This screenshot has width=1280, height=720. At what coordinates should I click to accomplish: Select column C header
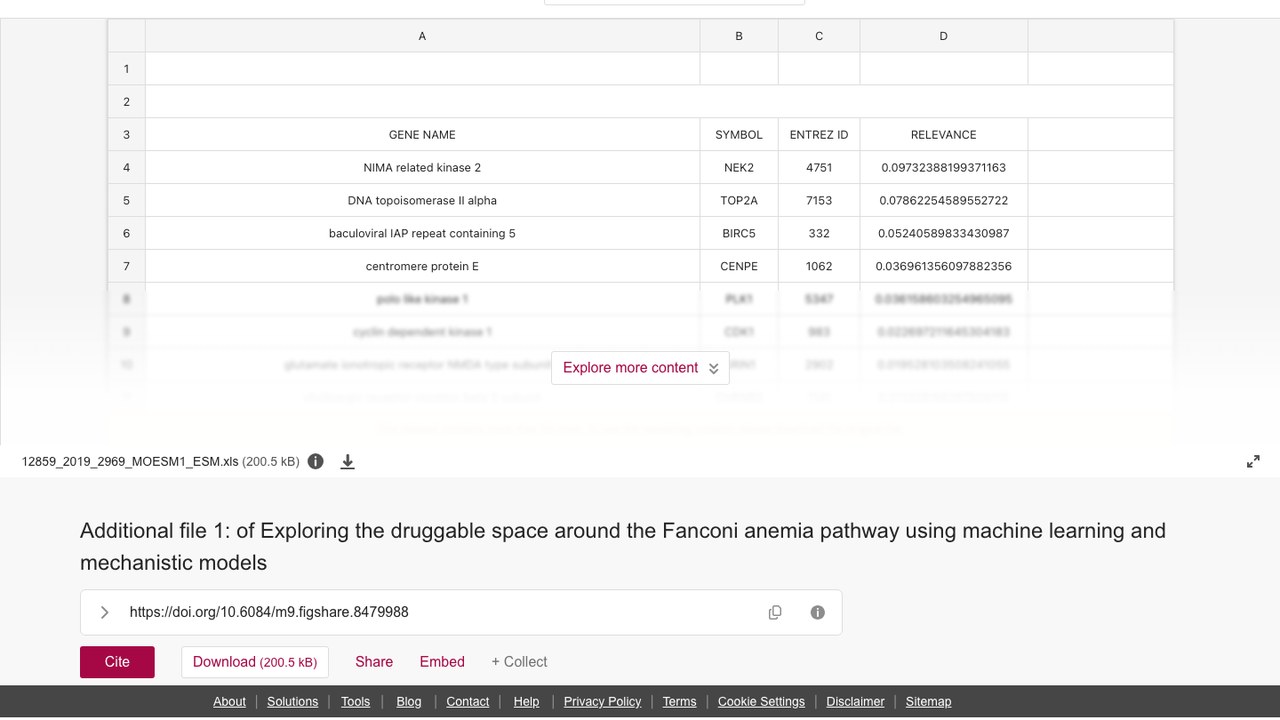click(819, 36)
